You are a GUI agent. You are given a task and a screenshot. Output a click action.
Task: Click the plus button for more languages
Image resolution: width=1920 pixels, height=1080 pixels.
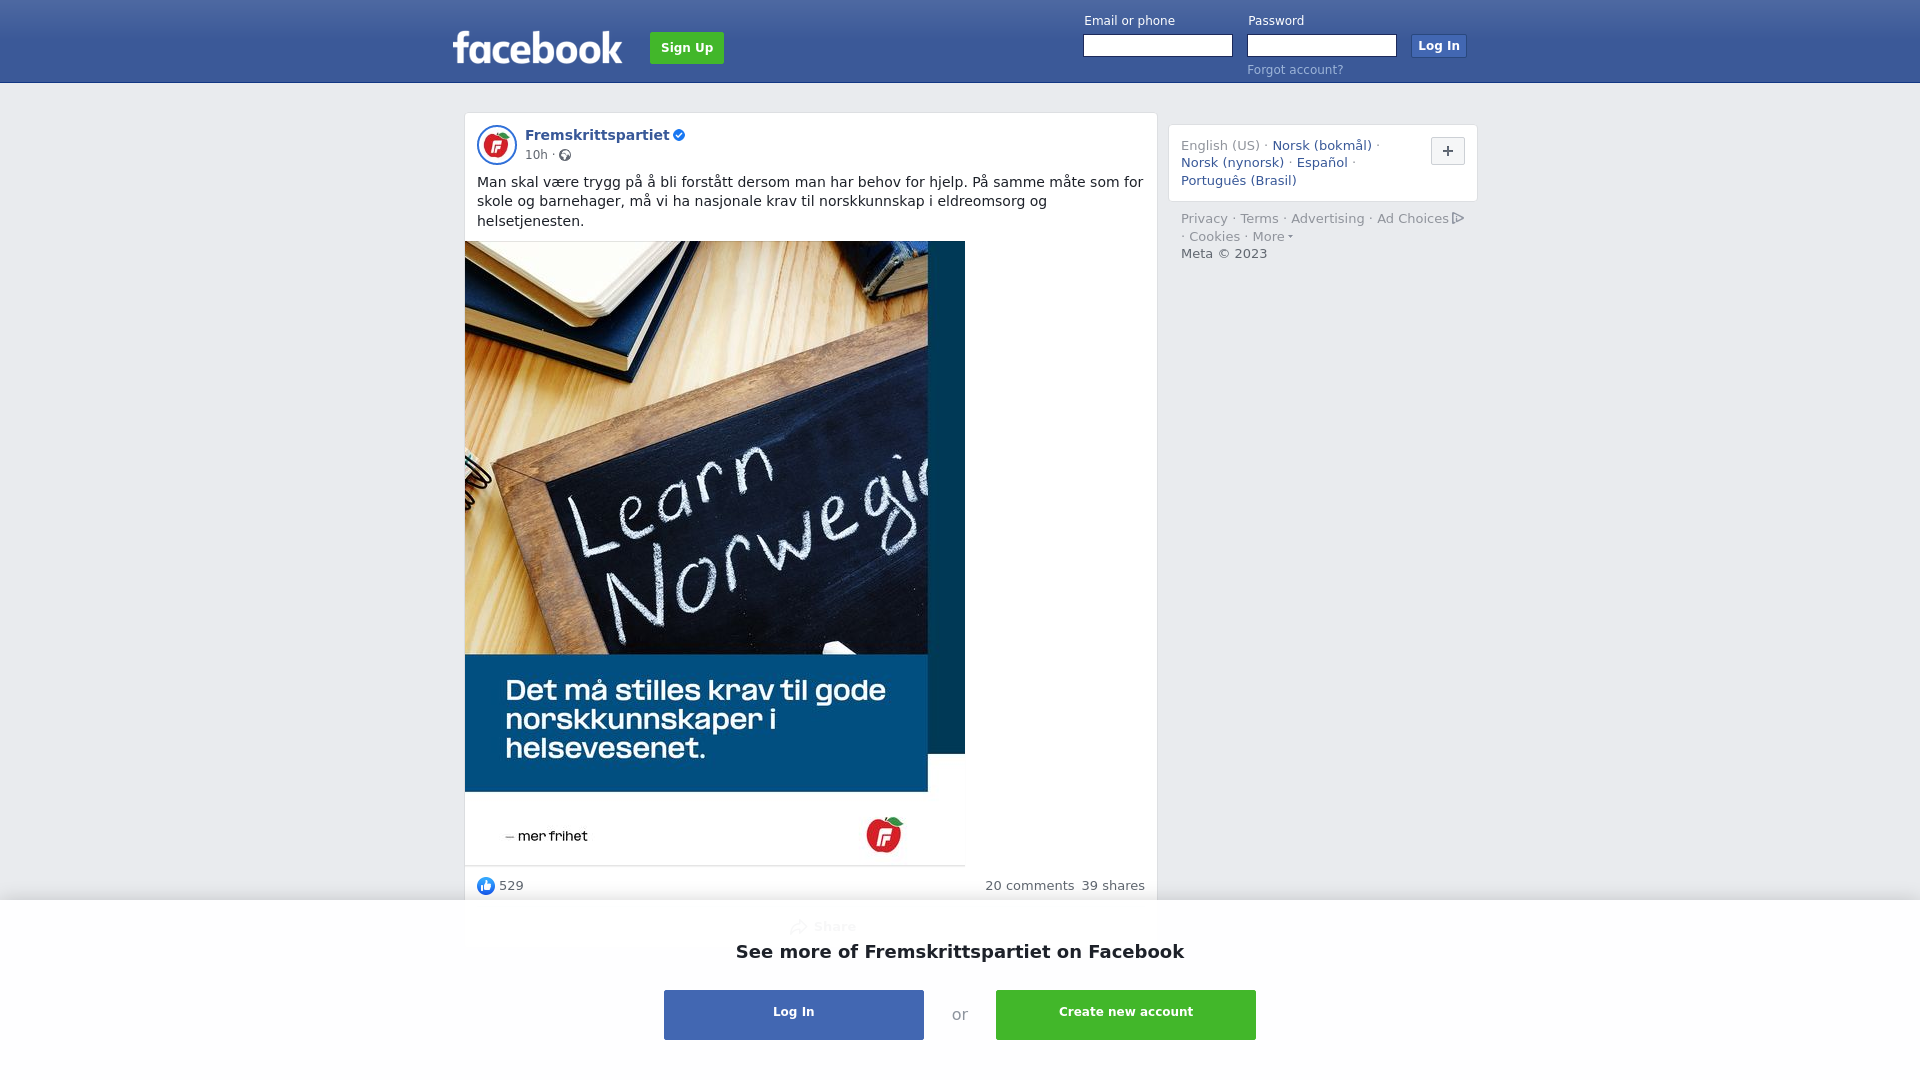[x=1448, y=151]
